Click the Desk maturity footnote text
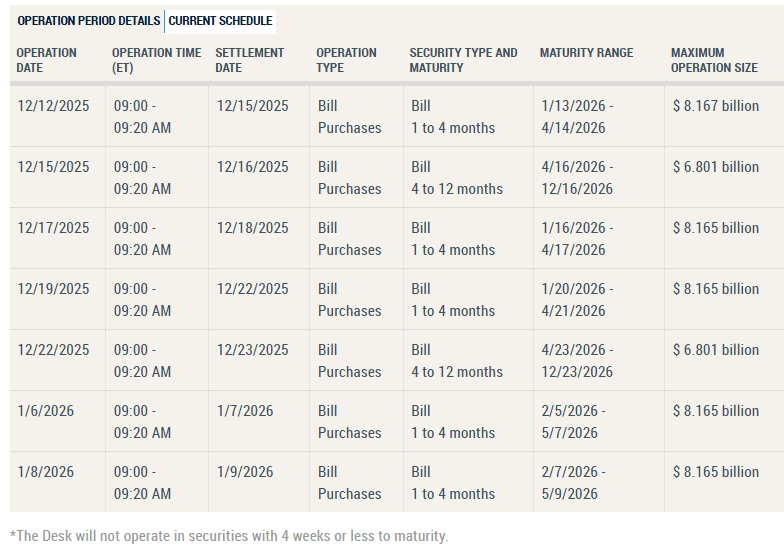 pos(229,535)
